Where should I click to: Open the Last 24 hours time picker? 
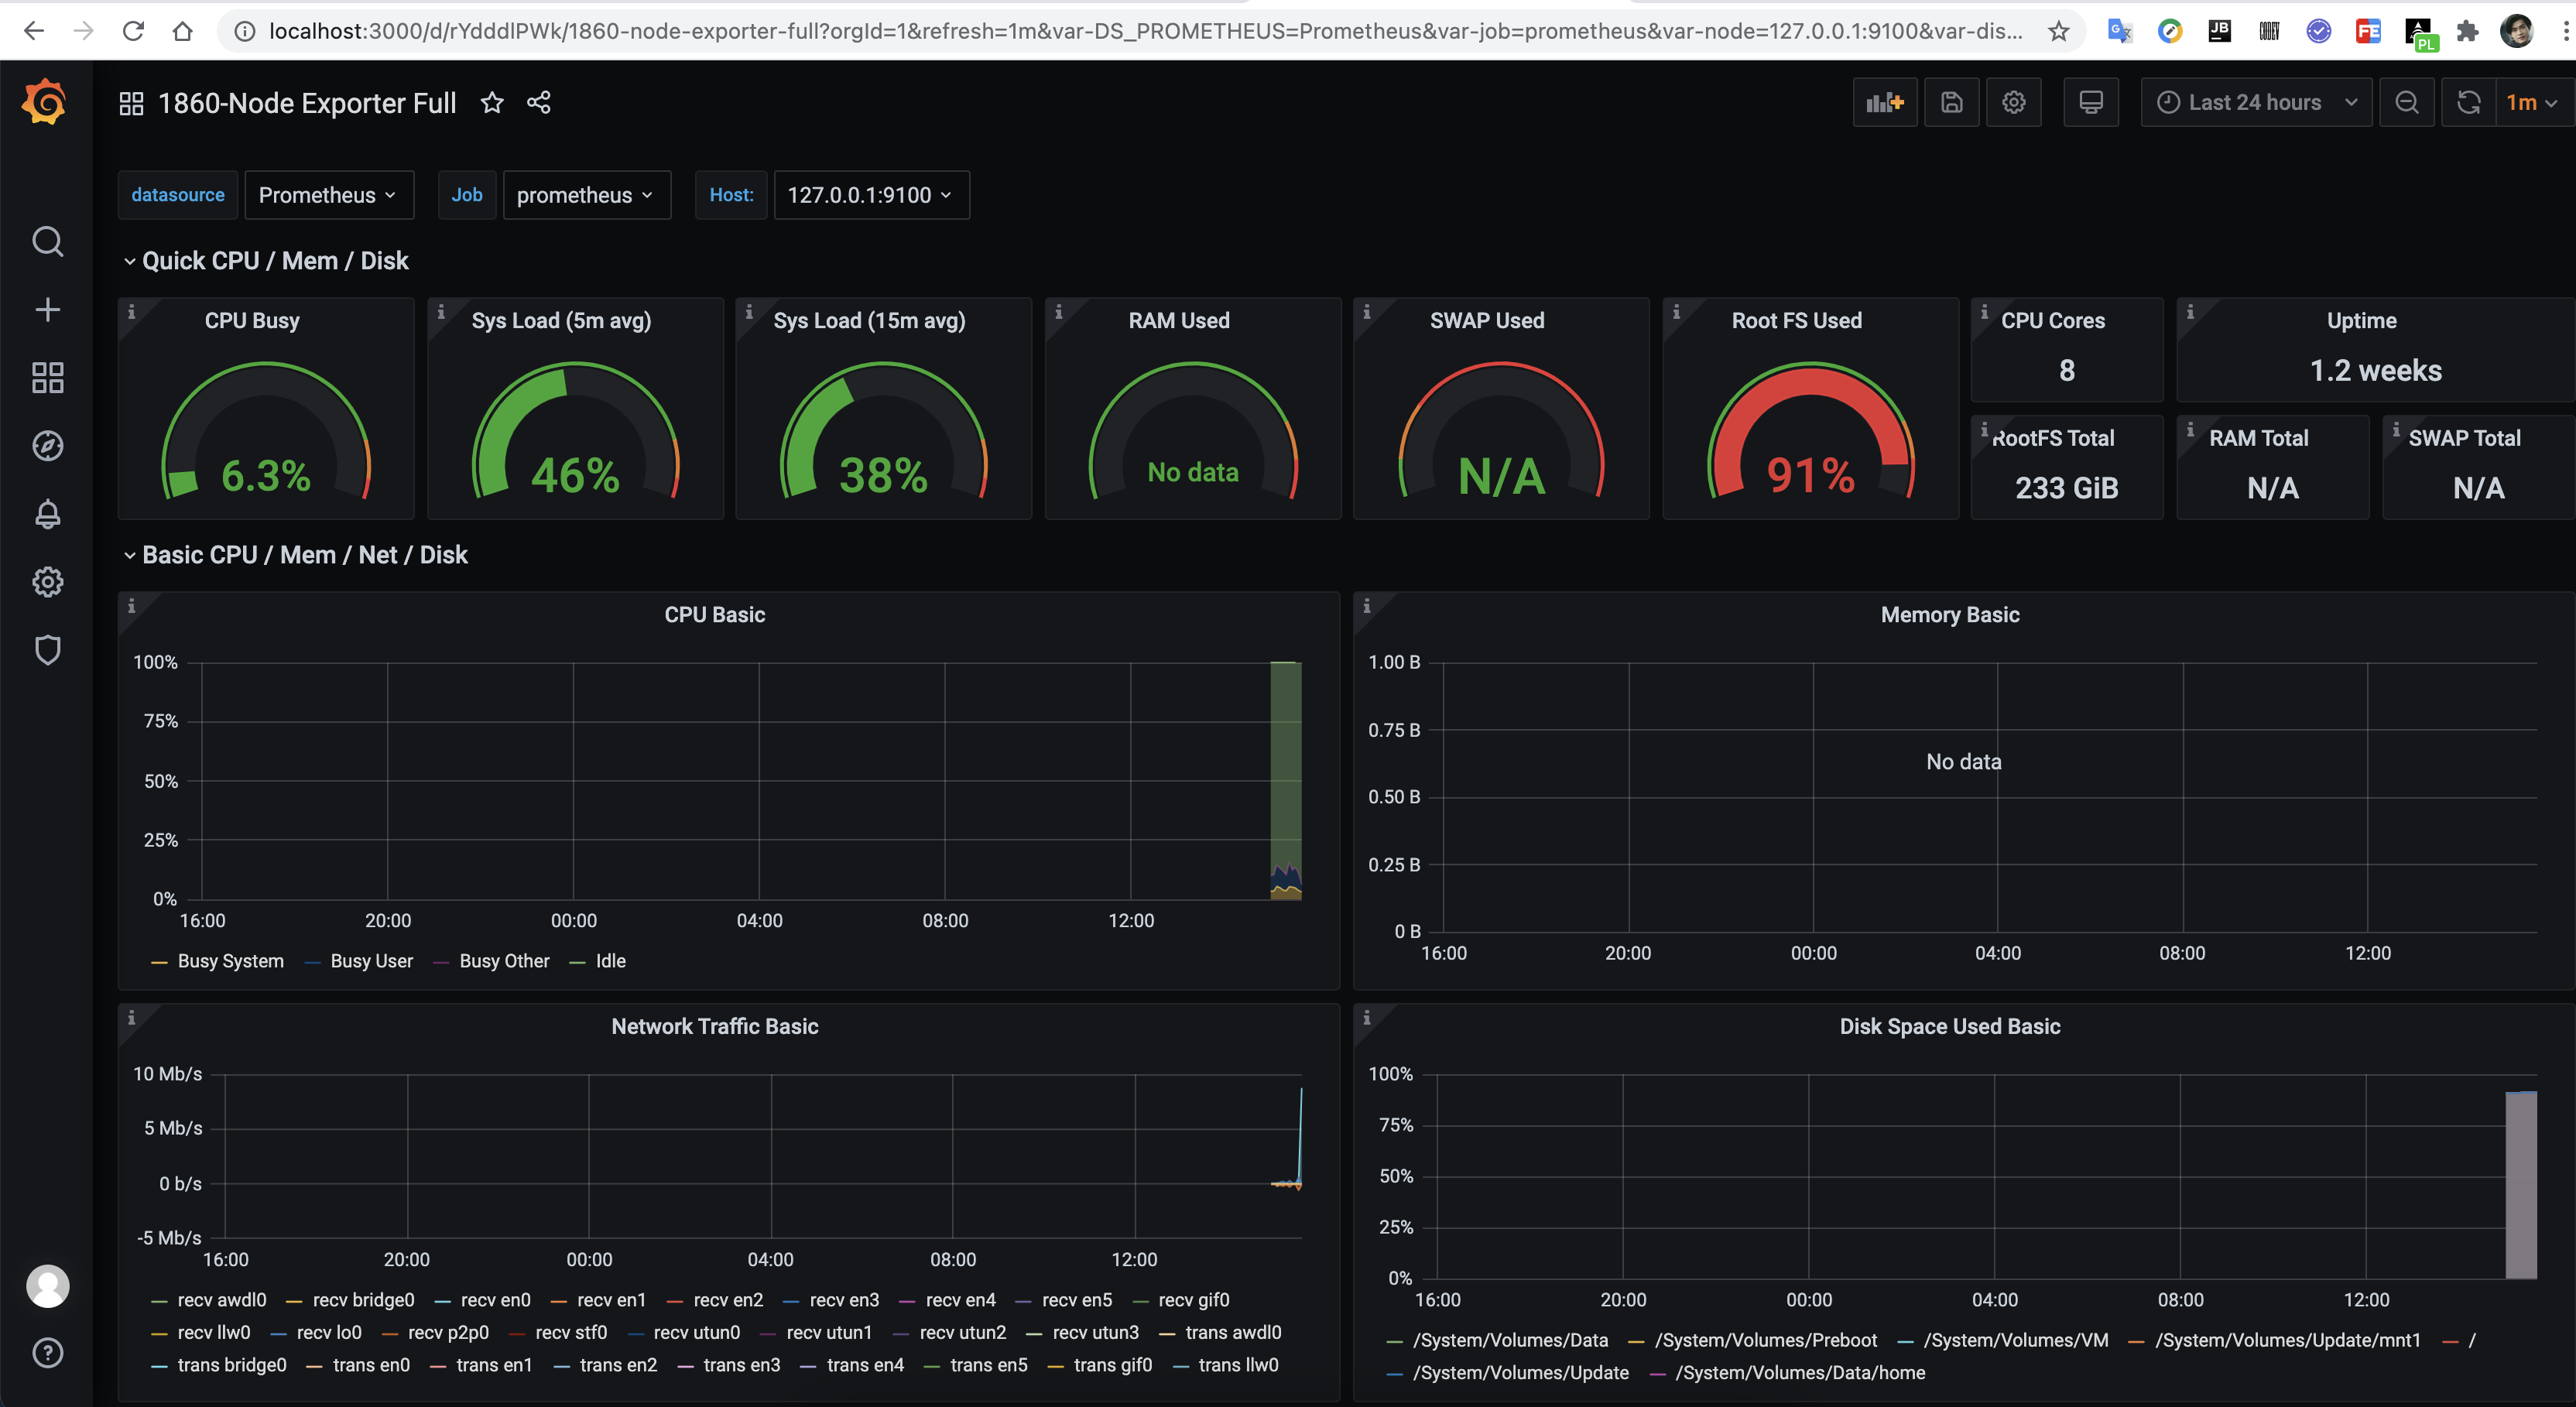pos(2255,103)
